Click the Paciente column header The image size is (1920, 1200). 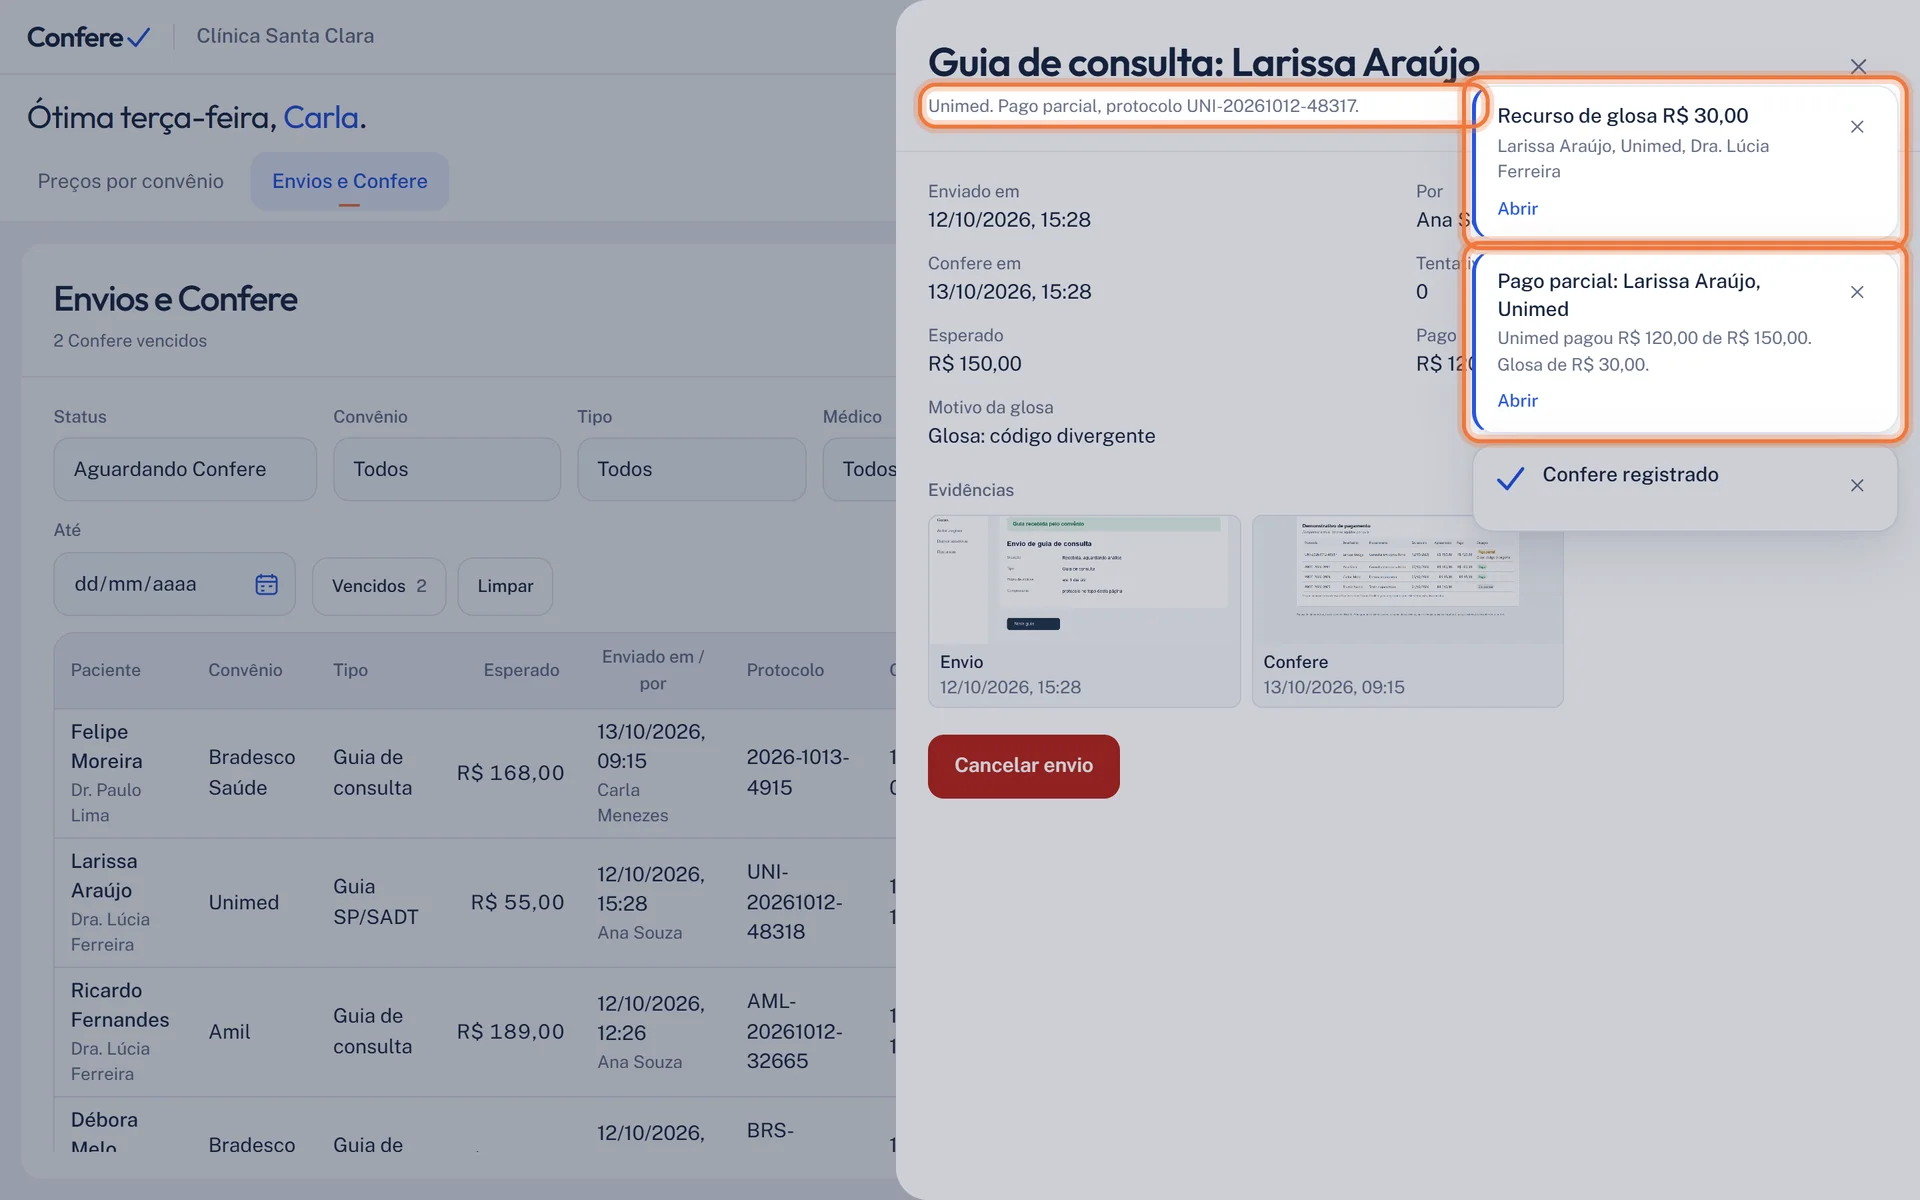pos(105,670)
